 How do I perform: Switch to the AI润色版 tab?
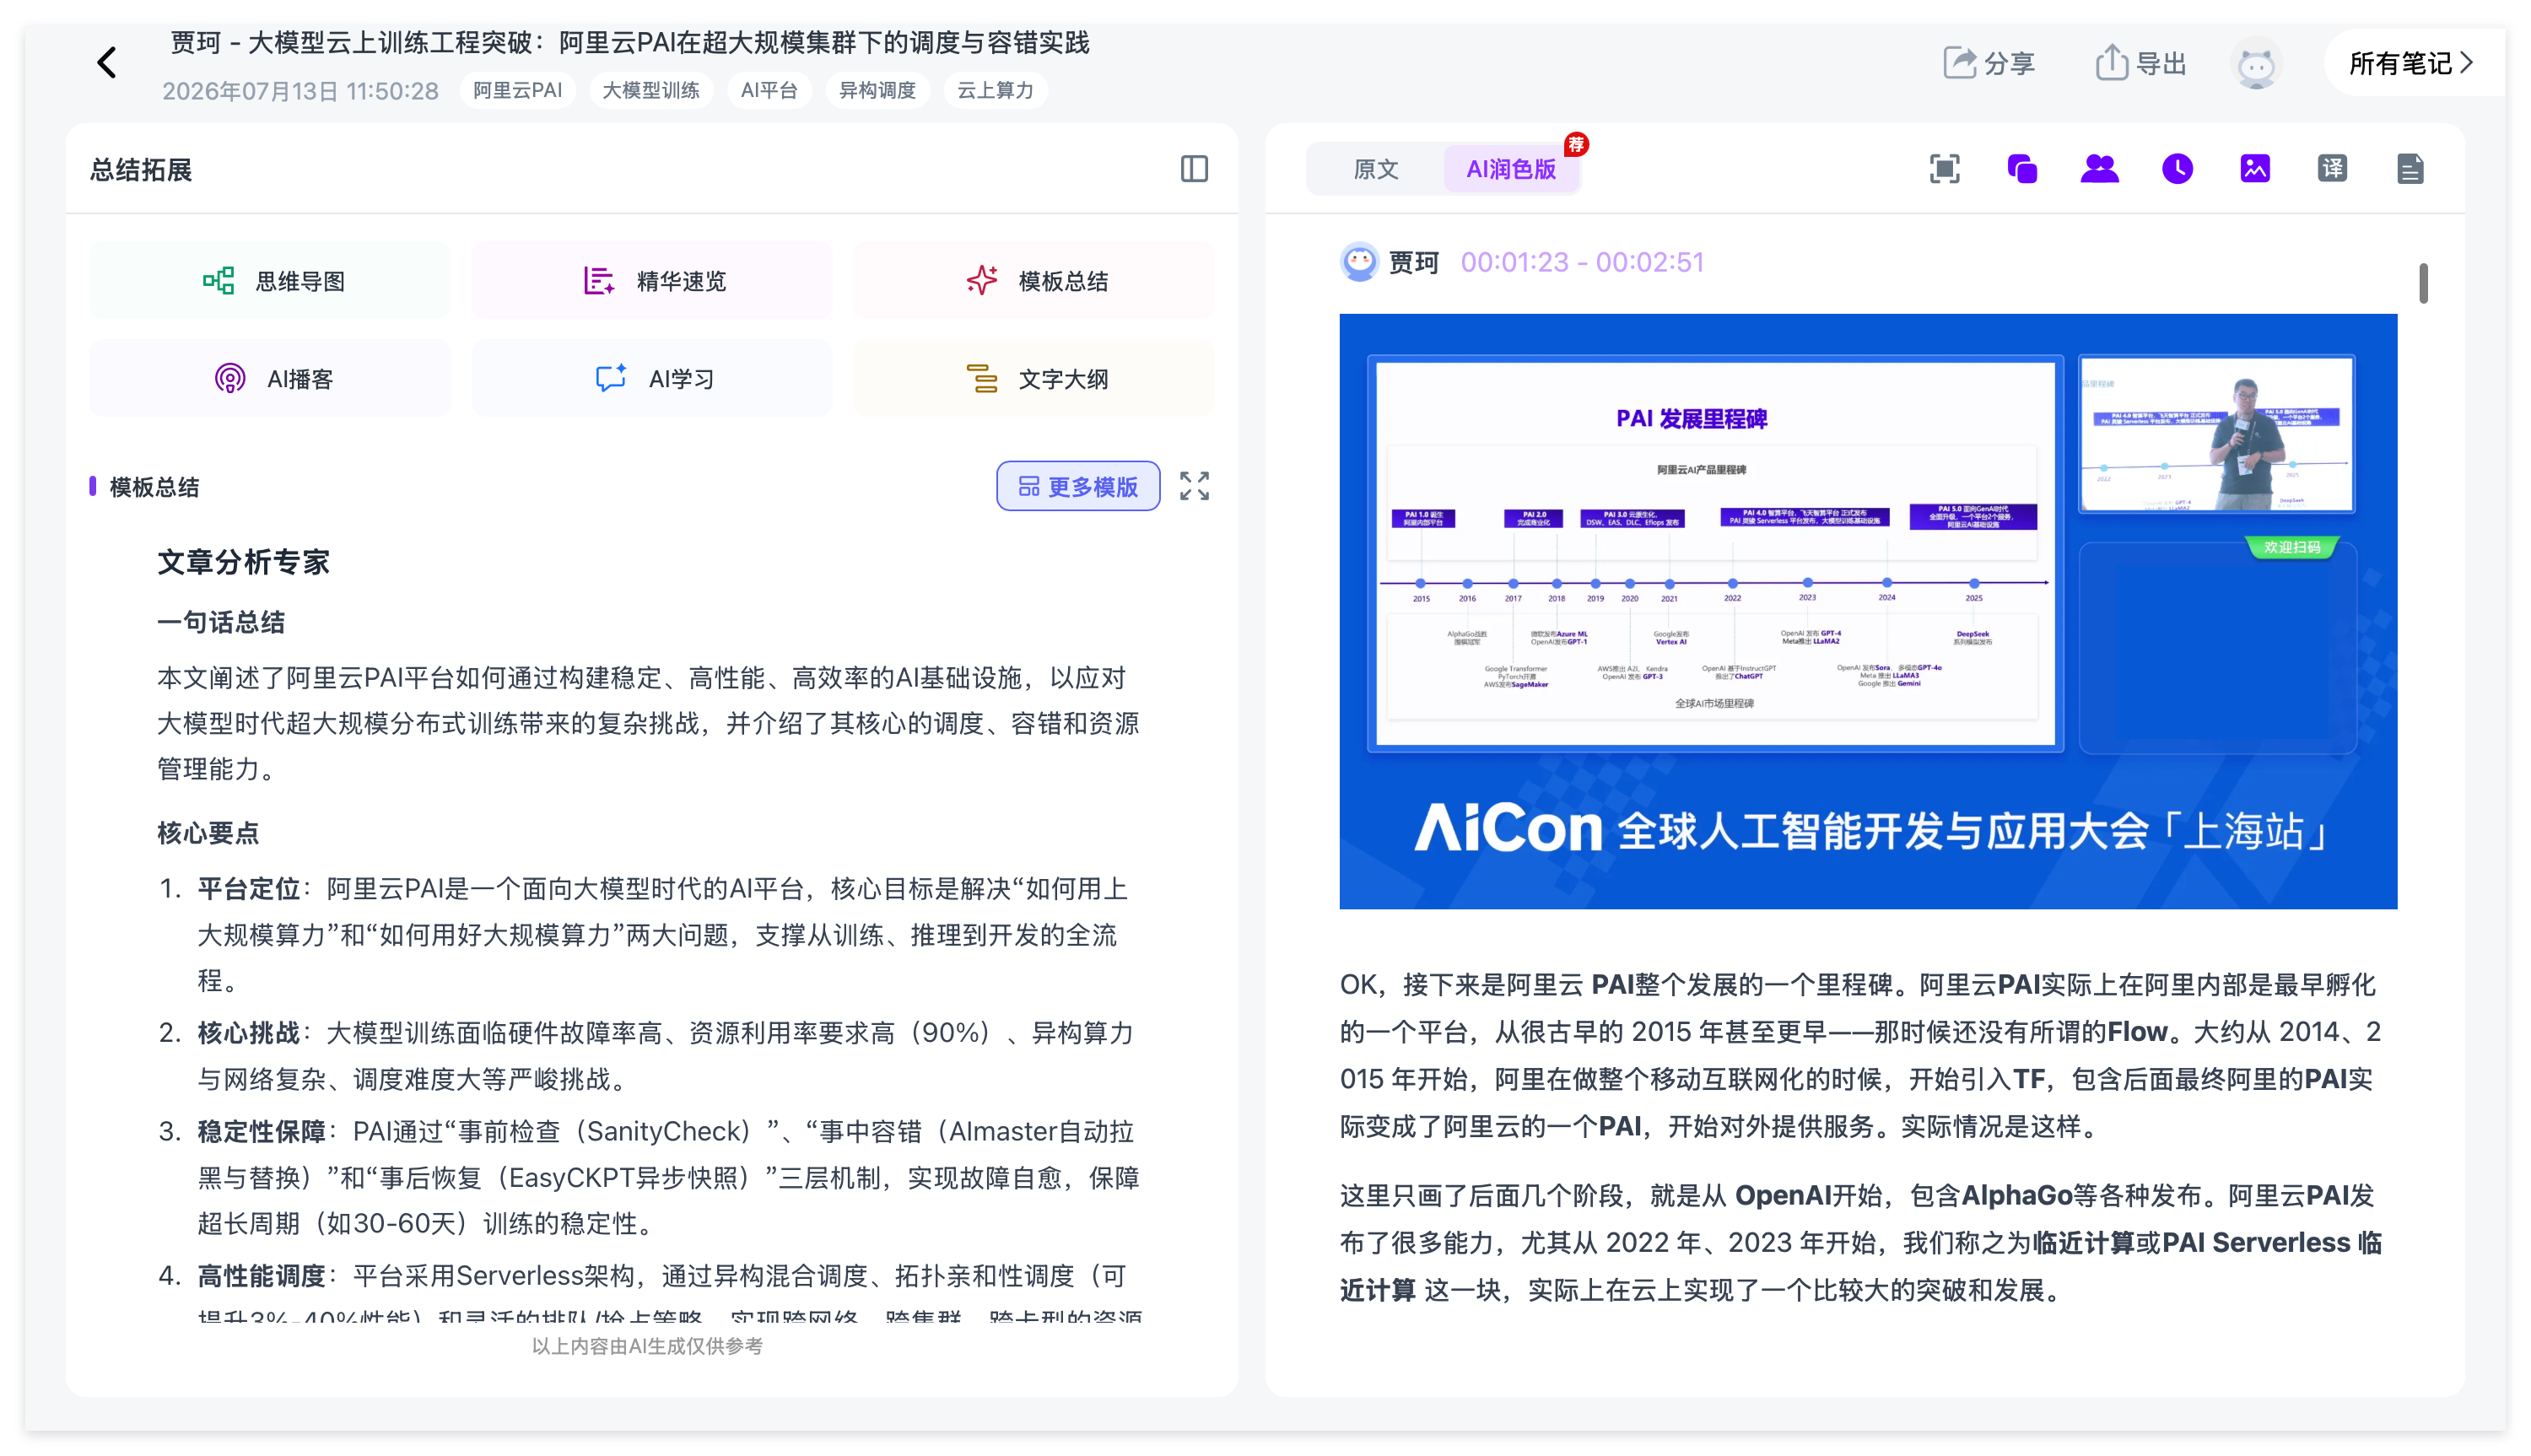click(1511, 169)
